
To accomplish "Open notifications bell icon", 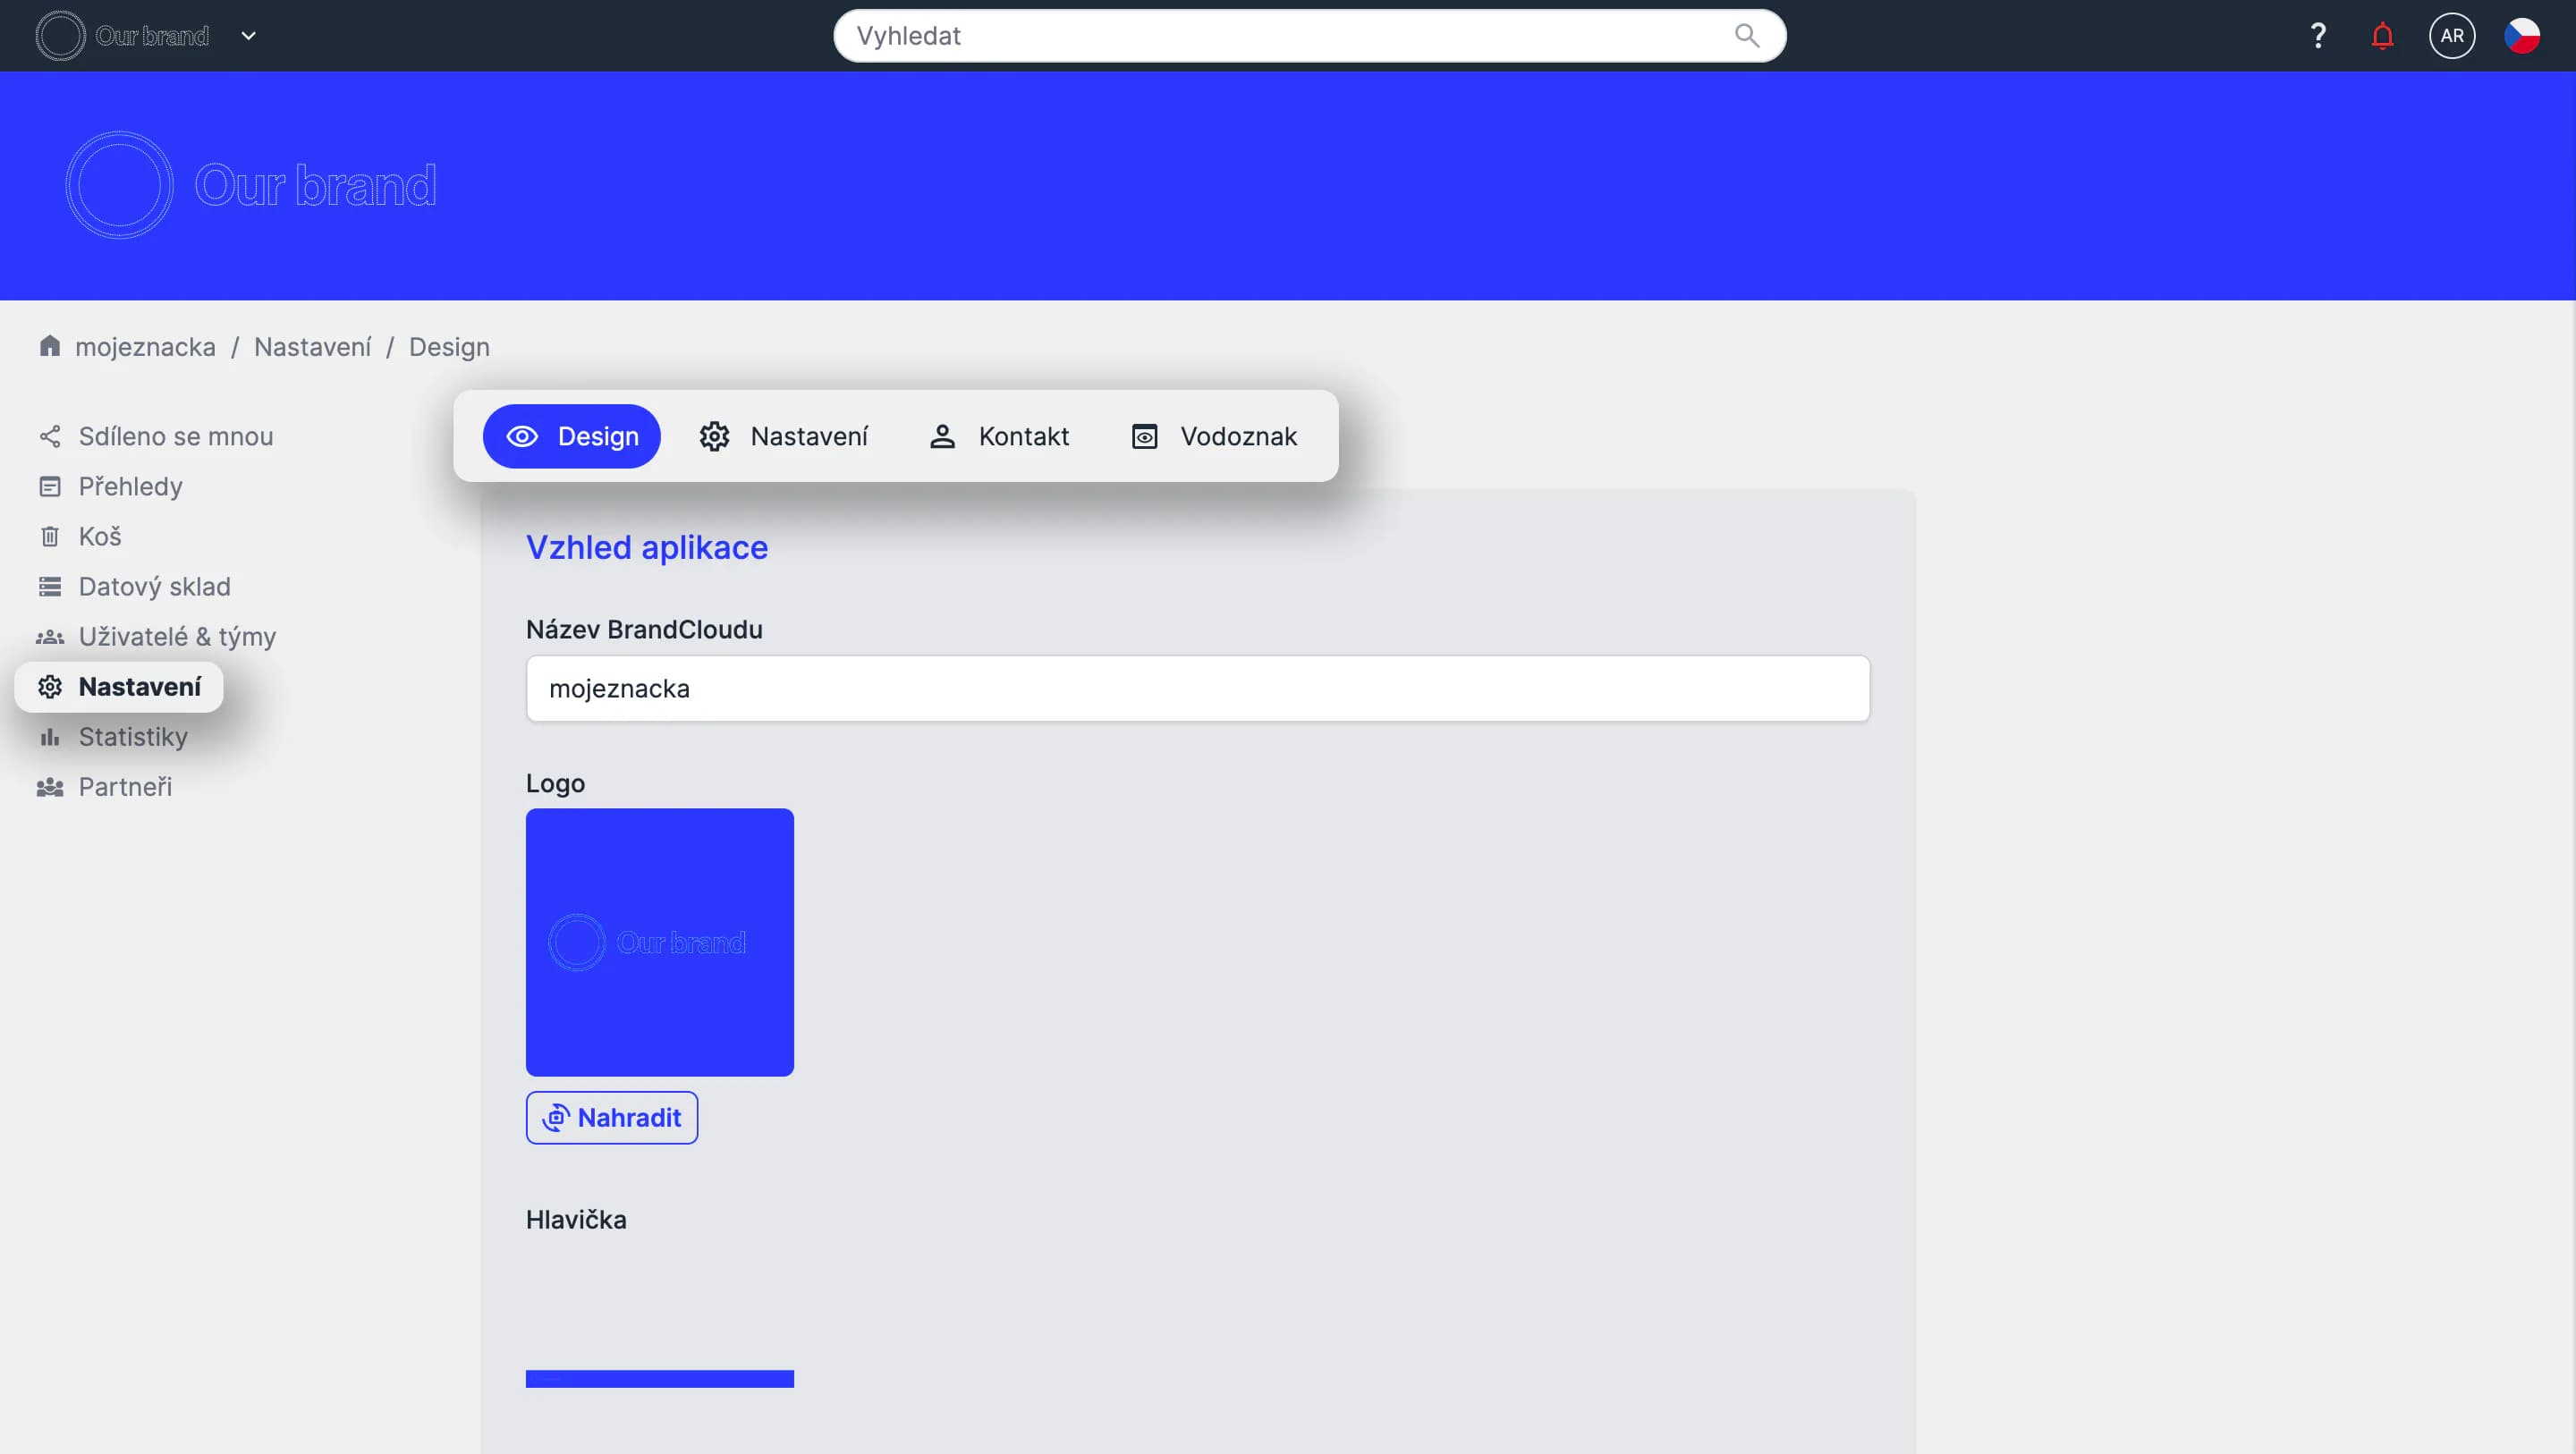I will click(2382, 36).
